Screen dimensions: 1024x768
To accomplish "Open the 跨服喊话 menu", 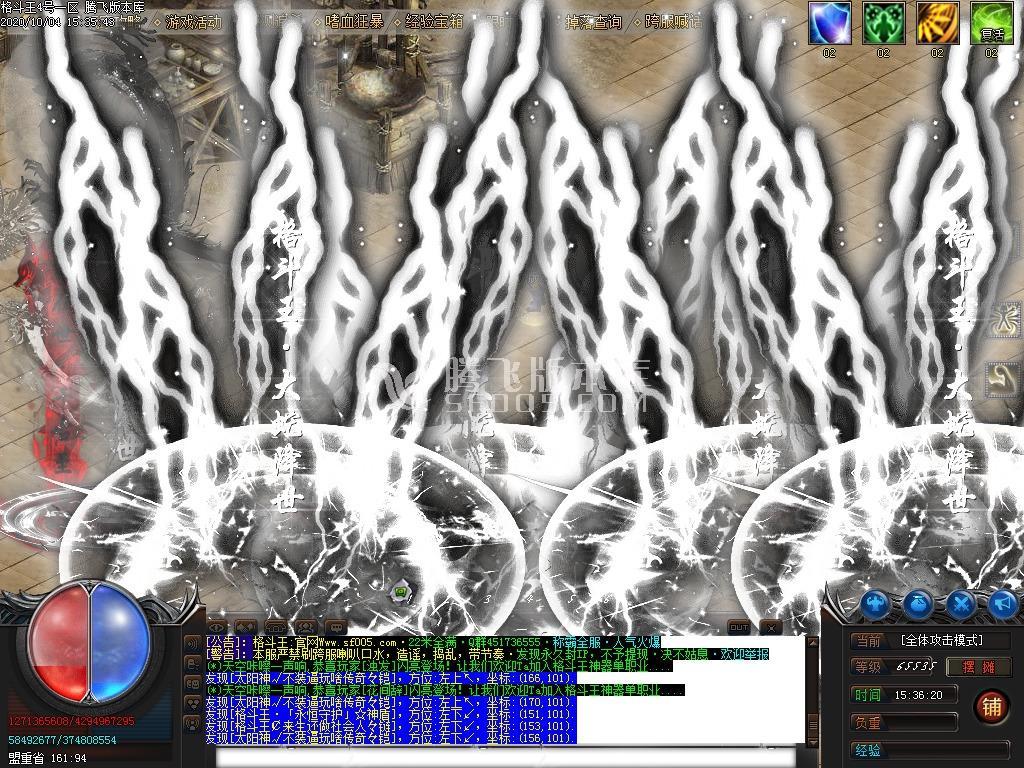I will [673, 22].
